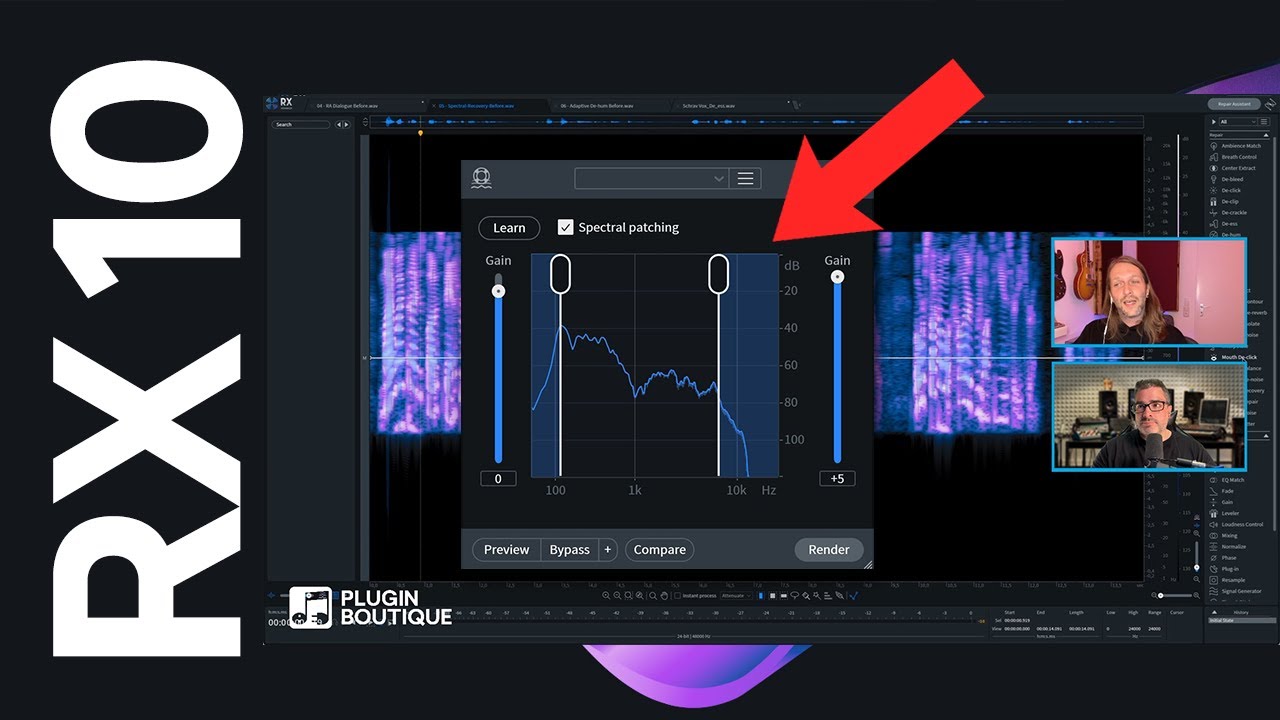Viewport: 1280px width, 720px height.
Task: Click the Search field in left panel
Action: pyautogui.click(x=301, y=124)
